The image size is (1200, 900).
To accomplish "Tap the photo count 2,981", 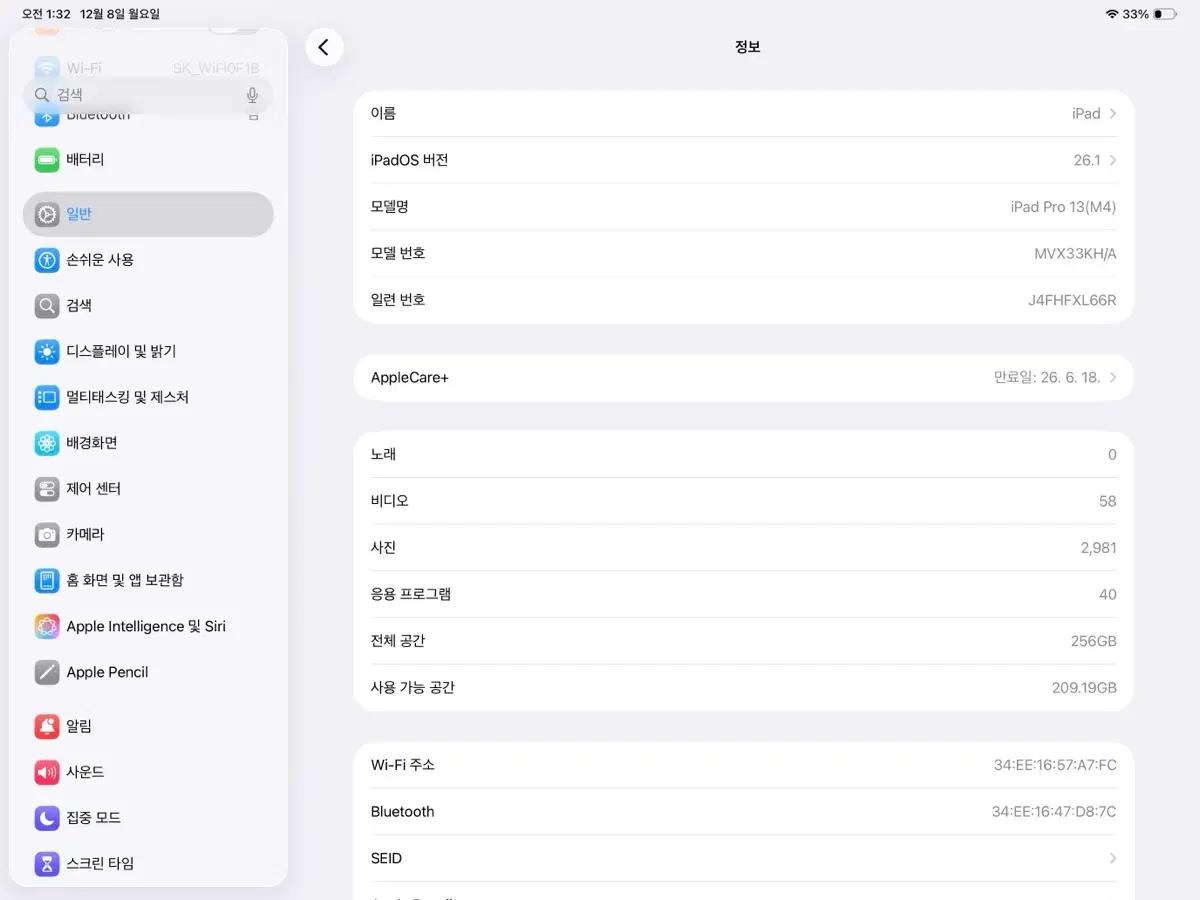I will [1098, 548].
